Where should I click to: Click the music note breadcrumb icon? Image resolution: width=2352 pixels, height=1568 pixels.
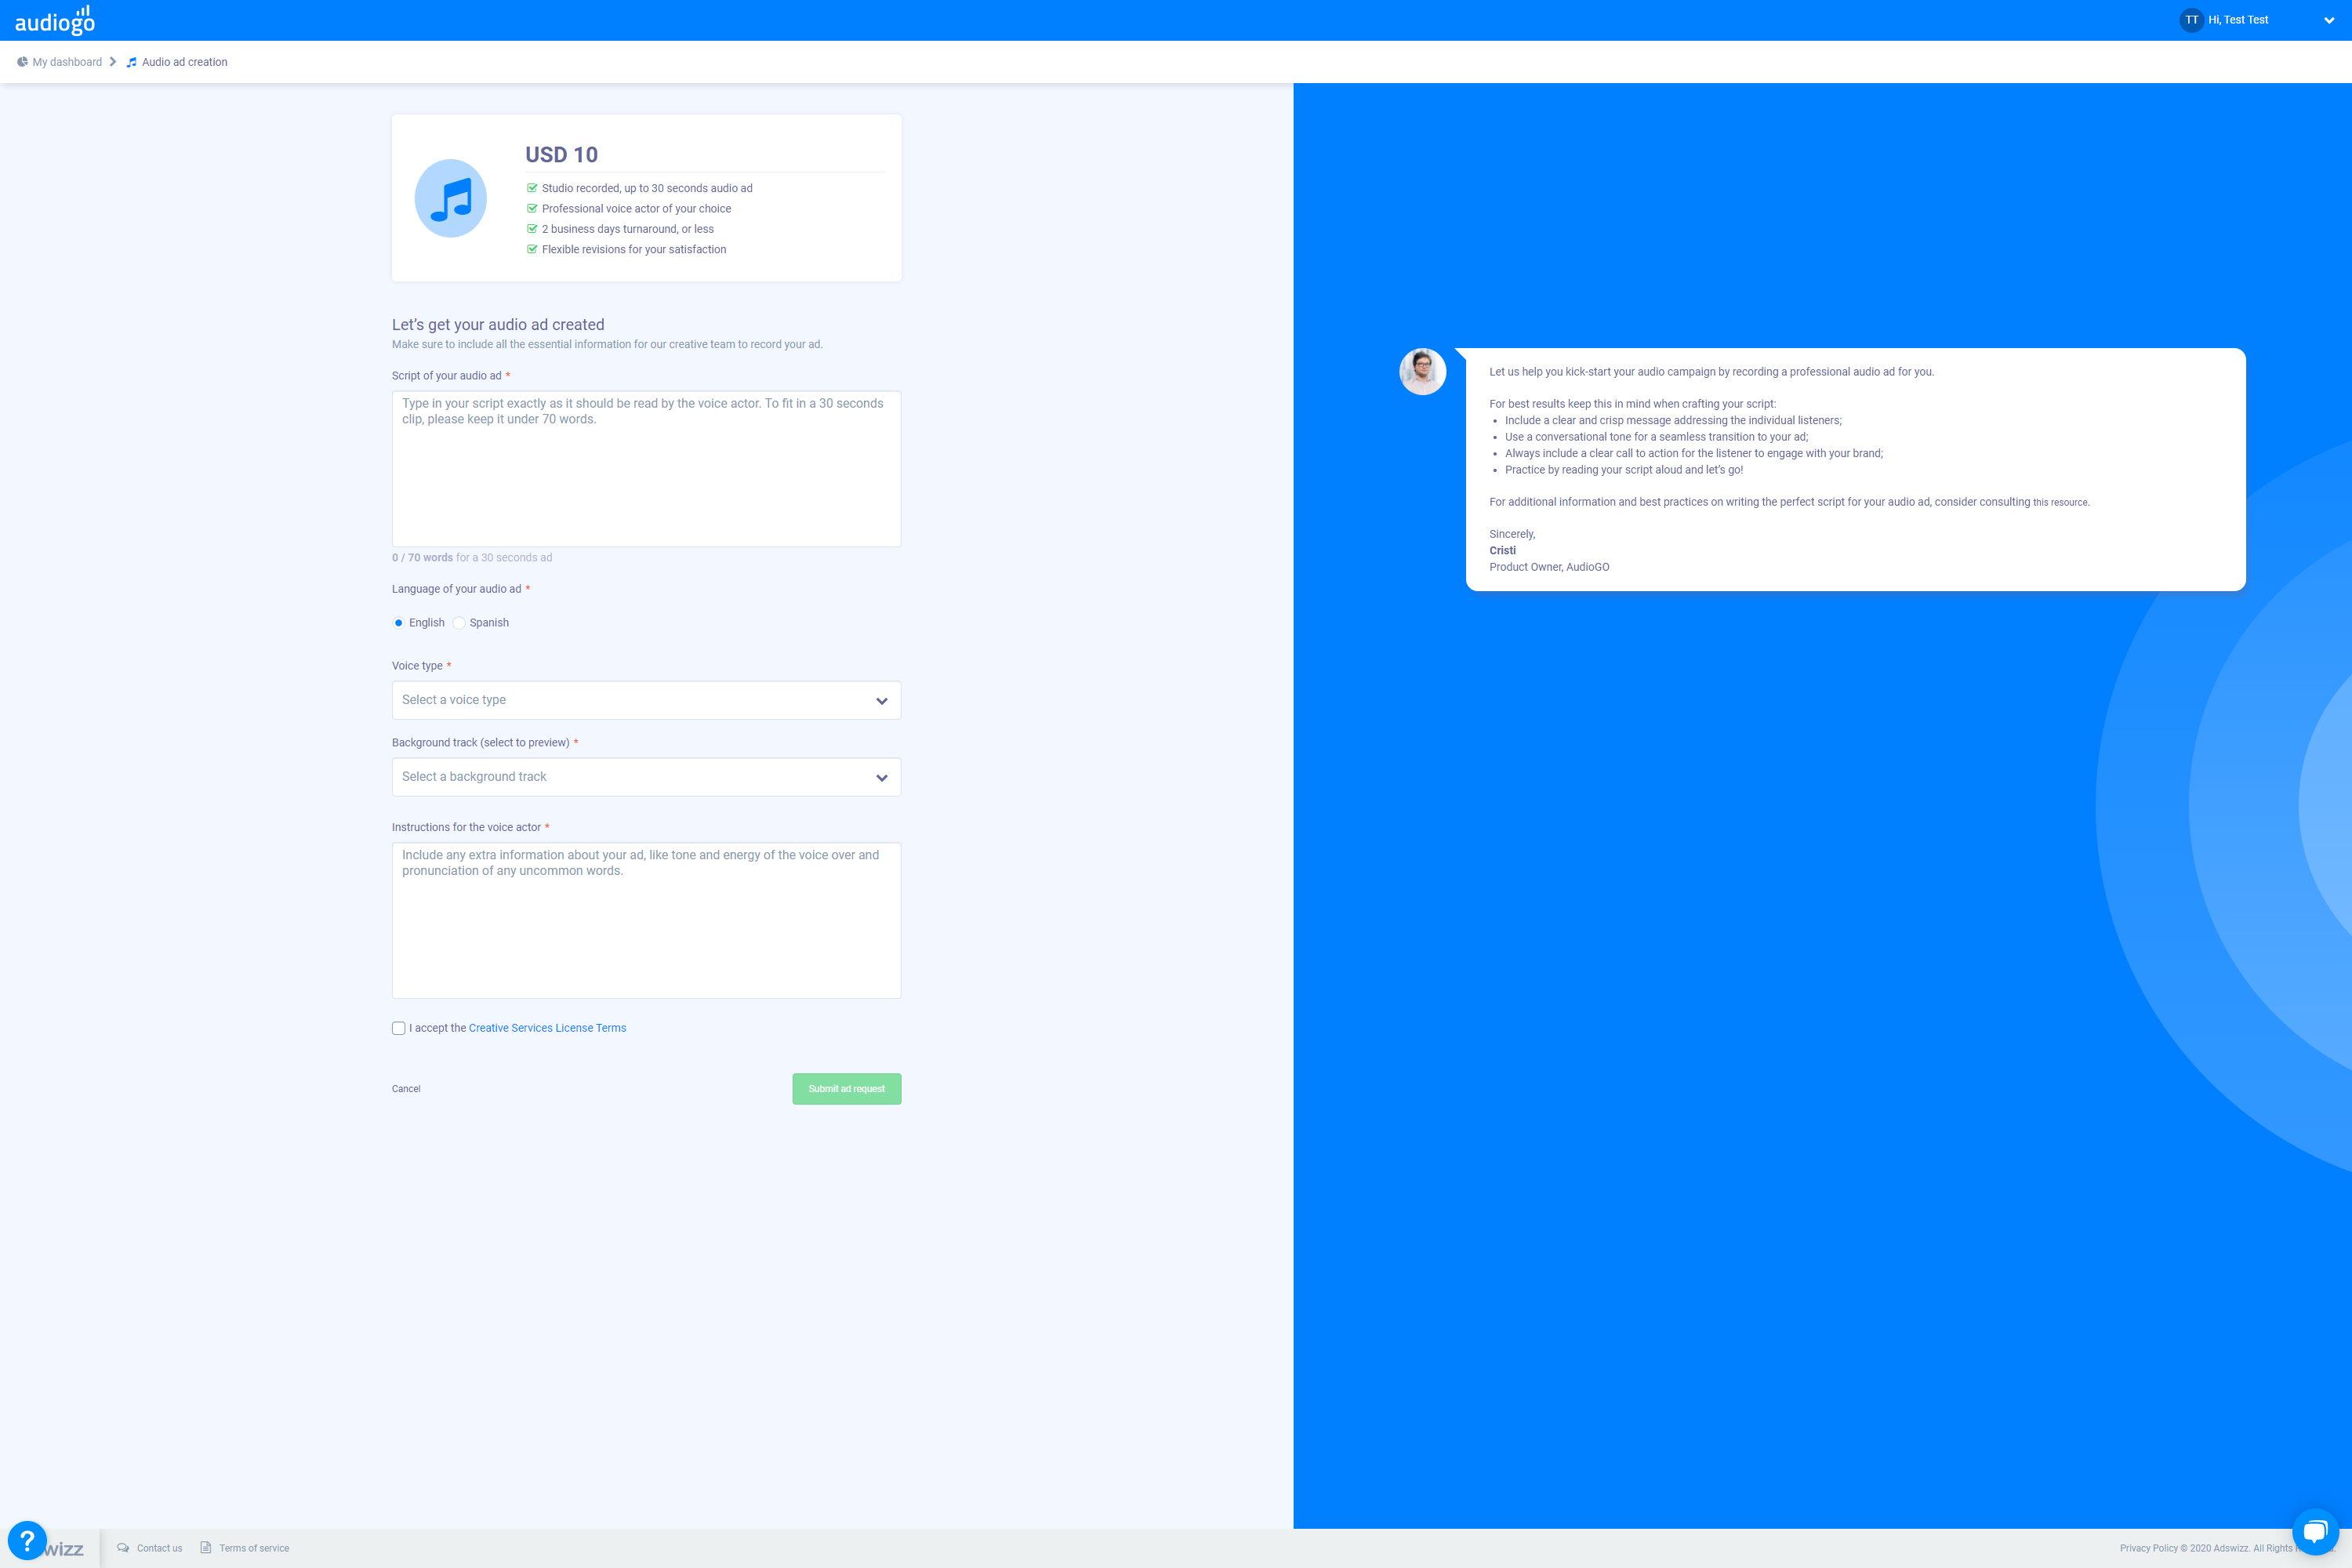[131, 62]
